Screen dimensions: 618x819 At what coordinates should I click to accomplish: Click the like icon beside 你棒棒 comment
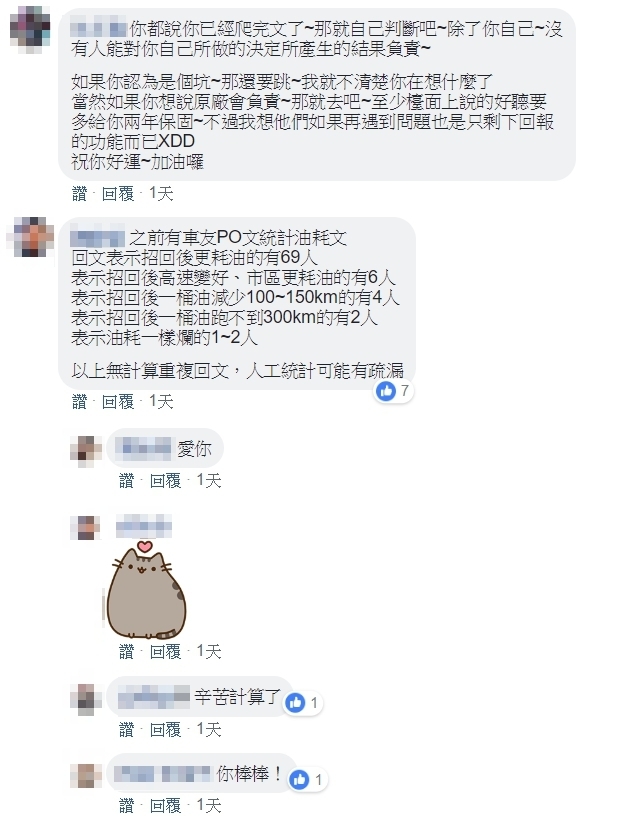tap(299, 780)
